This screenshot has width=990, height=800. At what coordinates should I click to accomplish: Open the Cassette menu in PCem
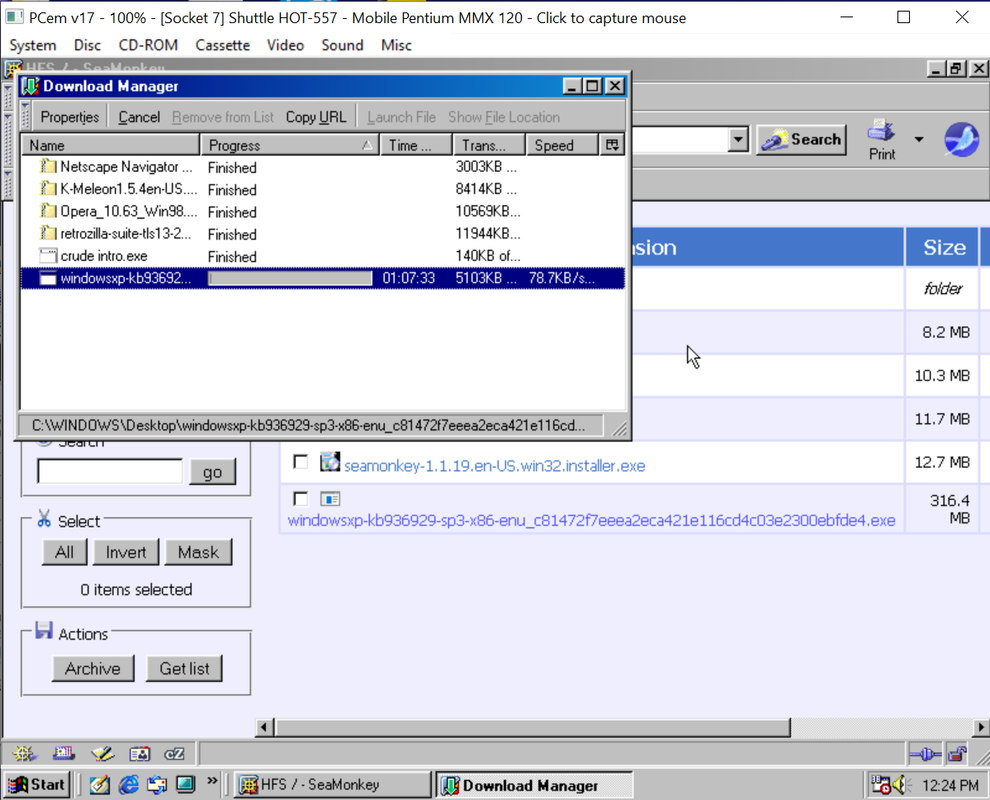pyautogui.click(x=222, y=45)
